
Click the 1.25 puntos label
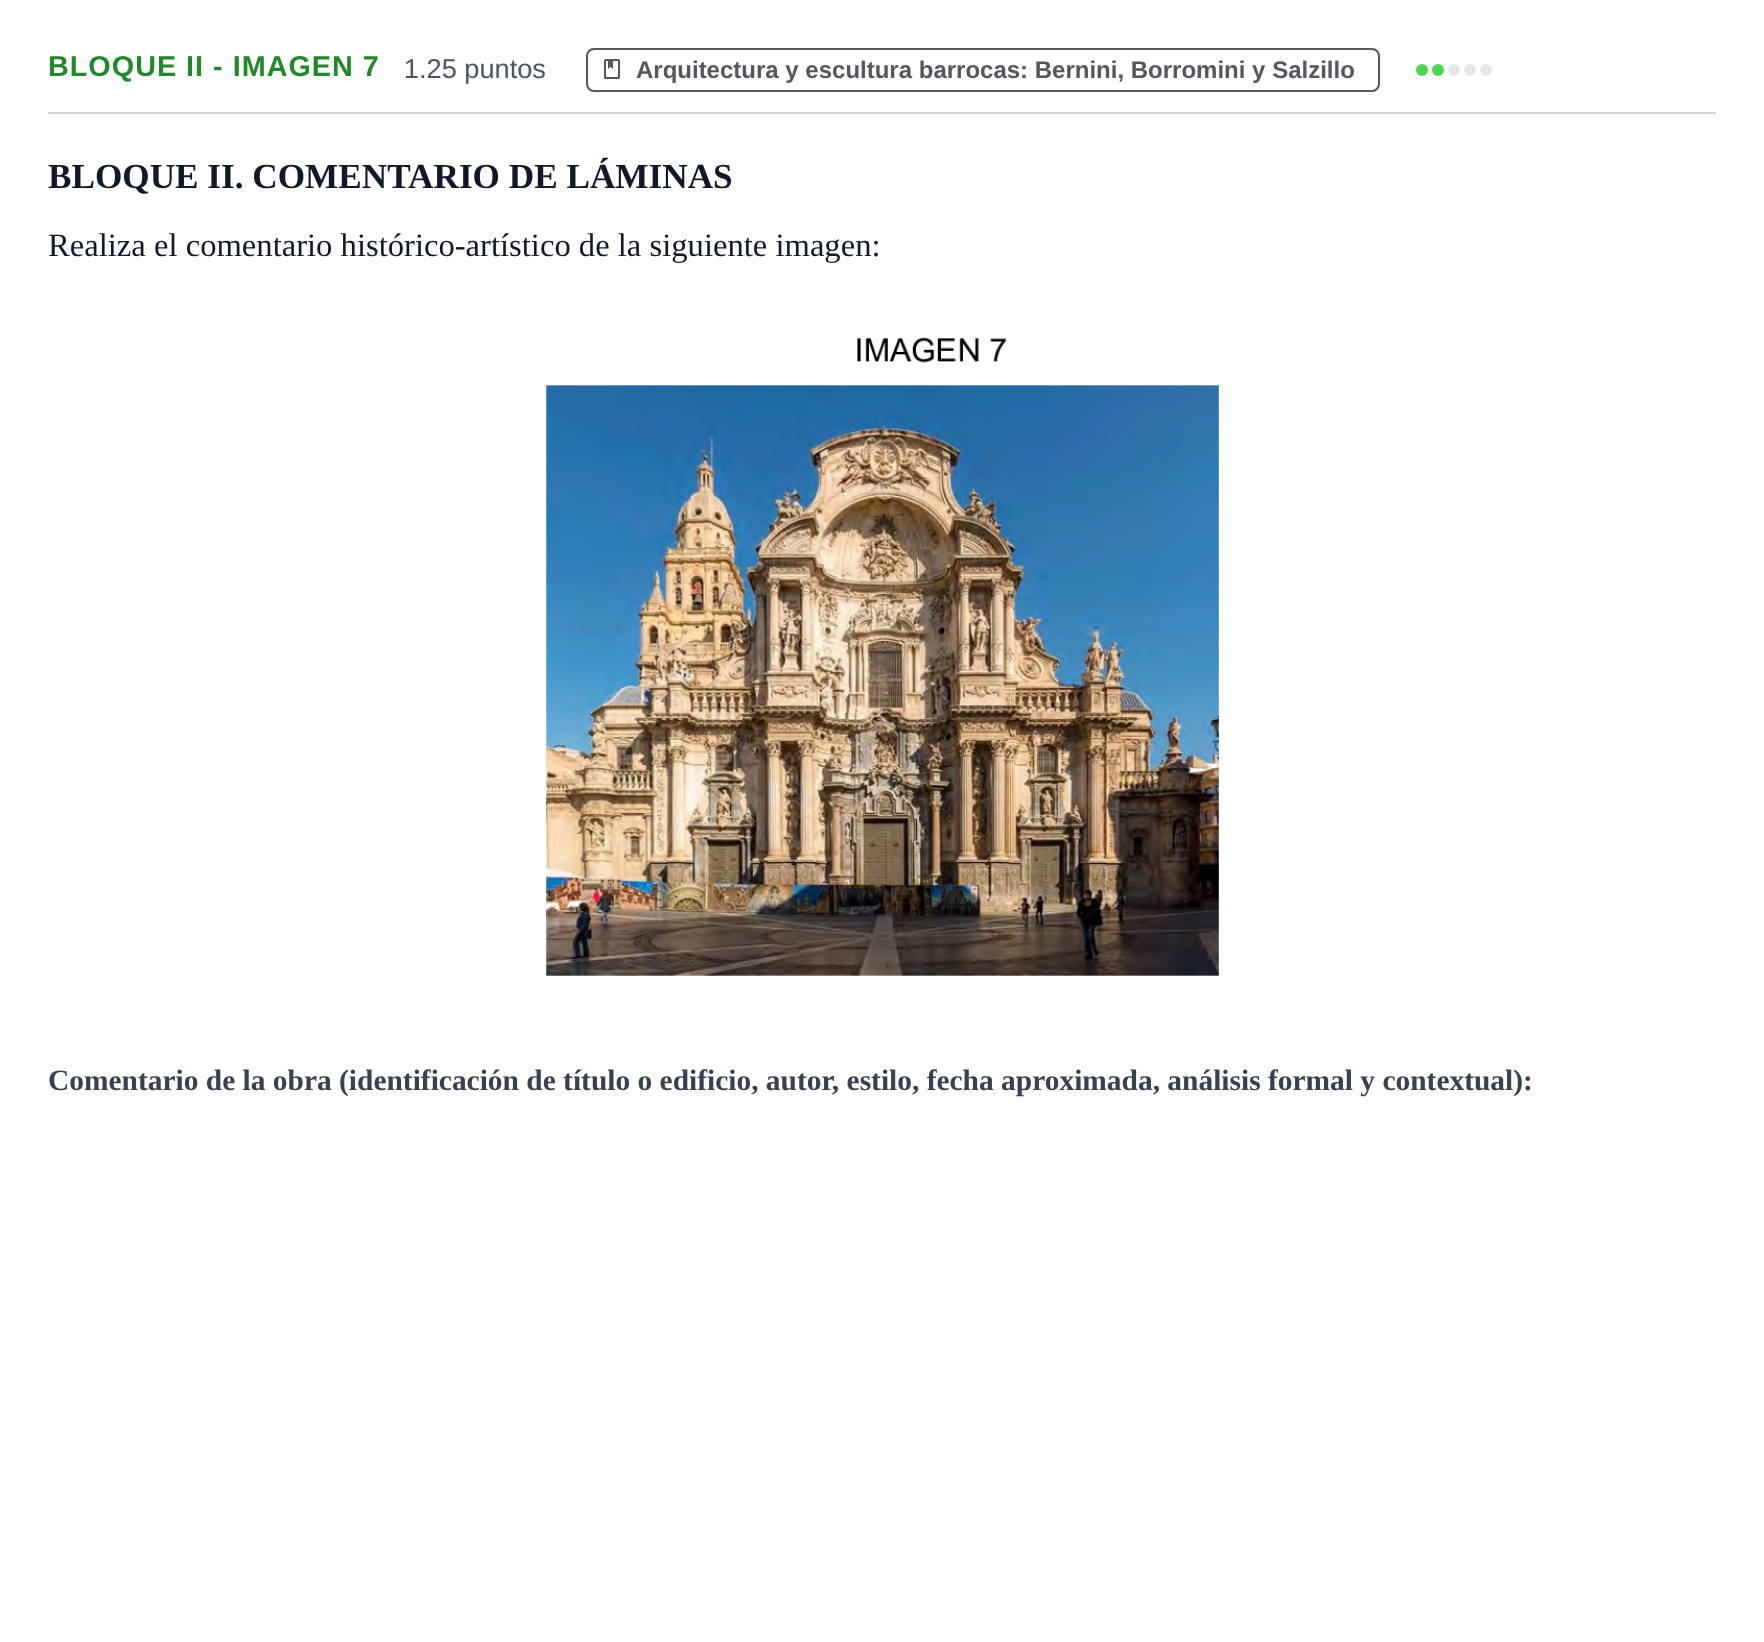tap(474, 69)
